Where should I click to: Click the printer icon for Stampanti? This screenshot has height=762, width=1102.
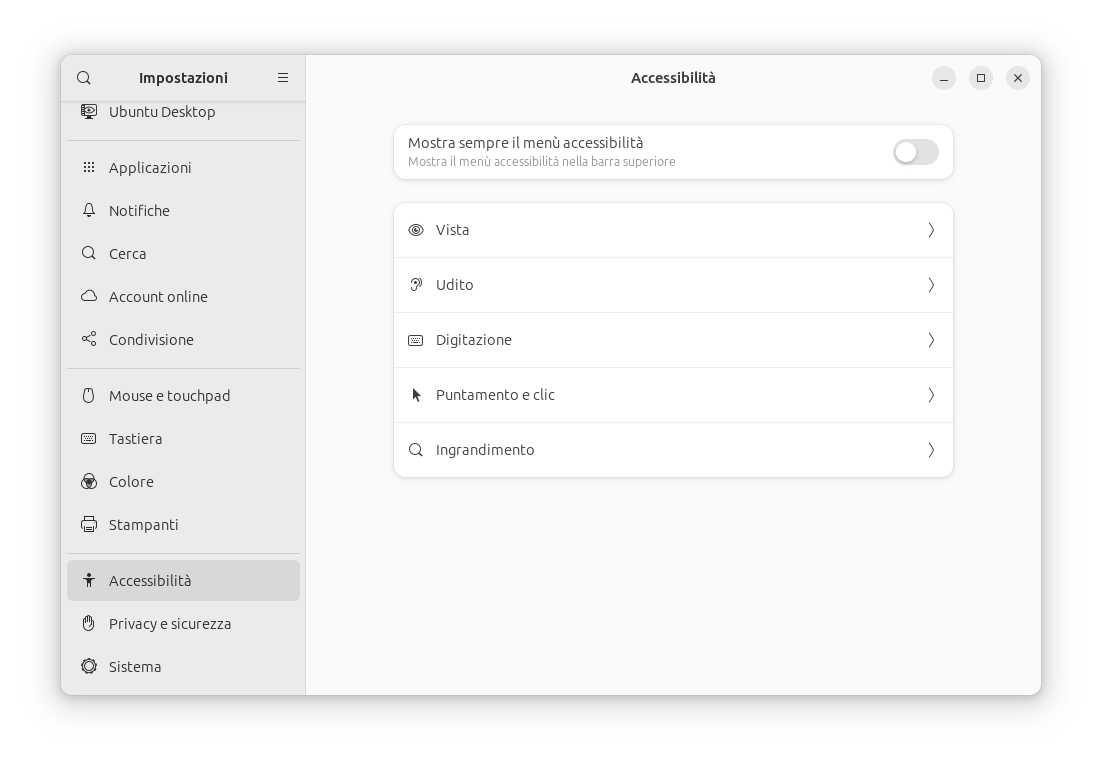coord(89,525)
